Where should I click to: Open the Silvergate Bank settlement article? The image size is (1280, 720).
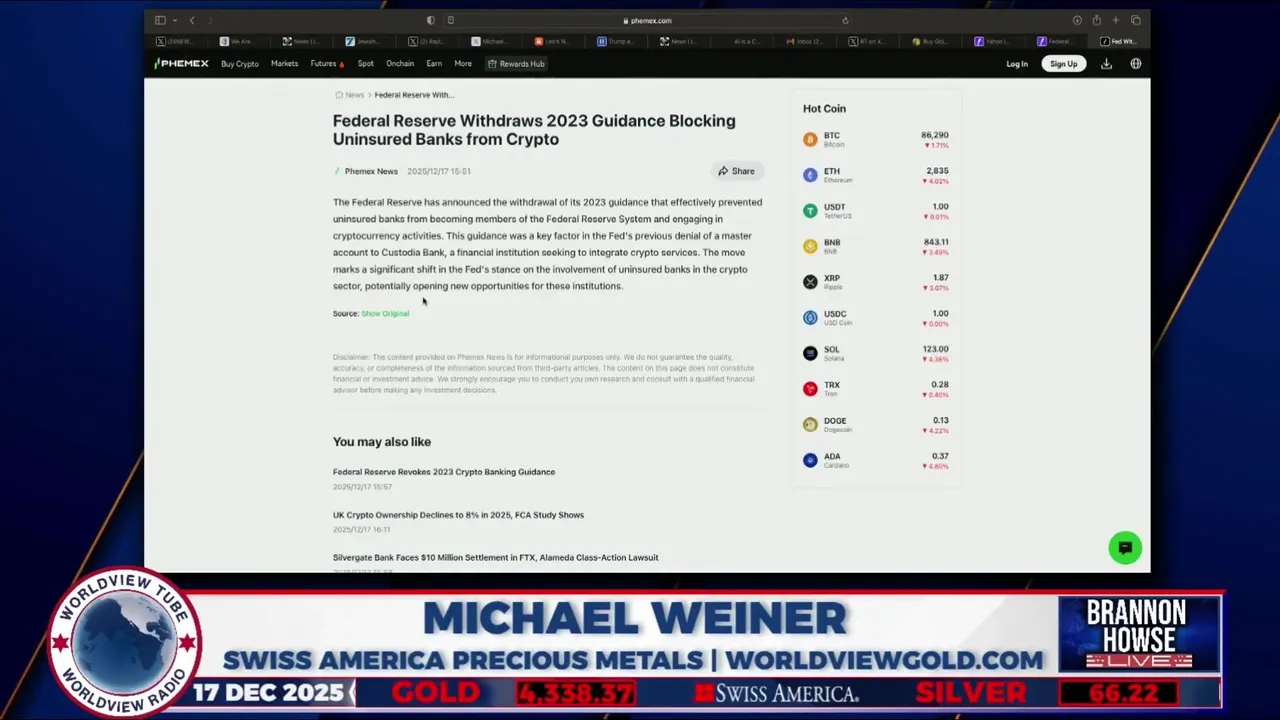pos(496,558)
